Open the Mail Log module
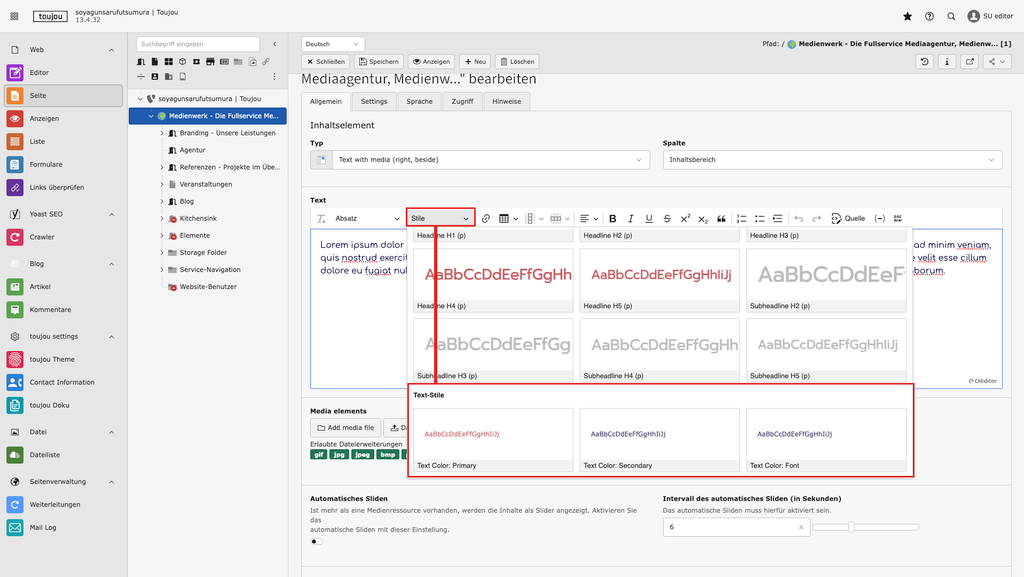Screen dimensions: 1024x577 tap(63, 527)
